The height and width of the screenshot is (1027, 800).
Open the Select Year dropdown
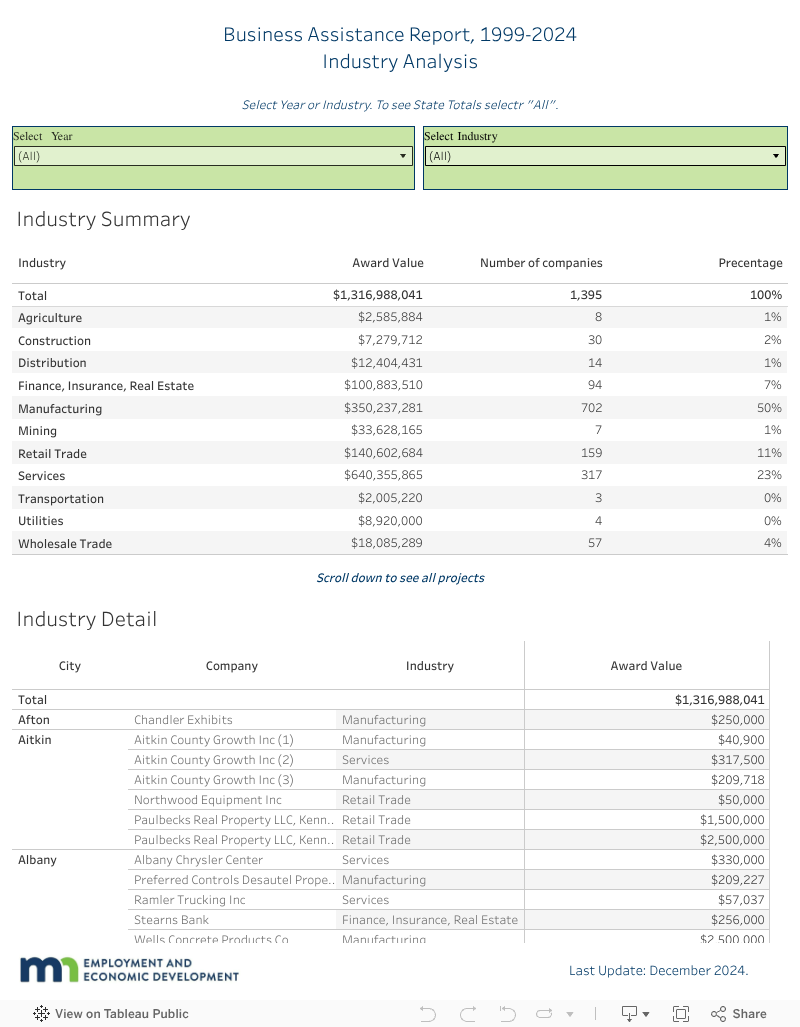tap(213, 156)
